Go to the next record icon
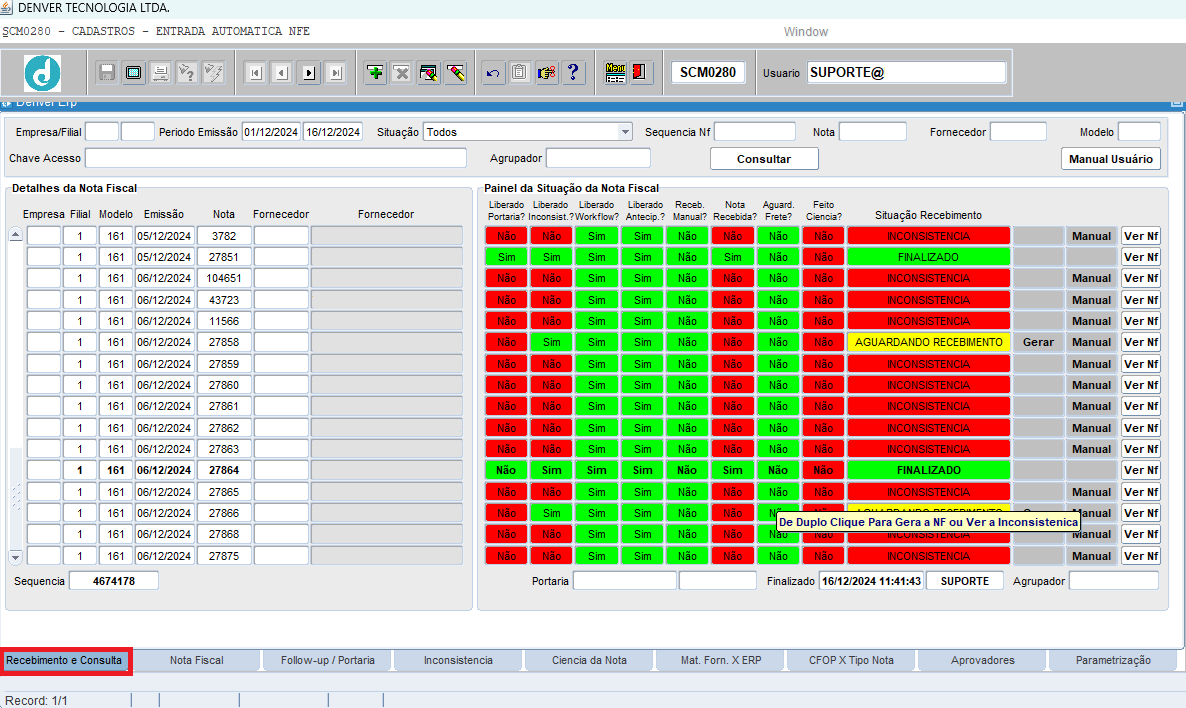Viewport: 1186px width, 708px height. [x=309, y=73]
